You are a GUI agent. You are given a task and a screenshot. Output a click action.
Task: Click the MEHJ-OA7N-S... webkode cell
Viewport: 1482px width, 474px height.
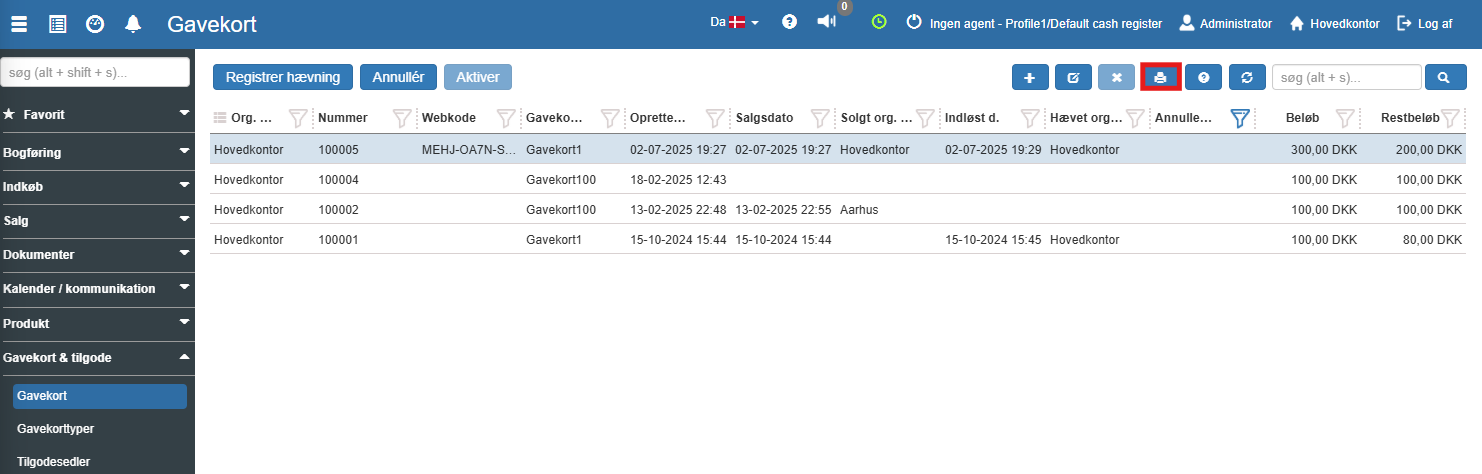click(x=469, y=150)
